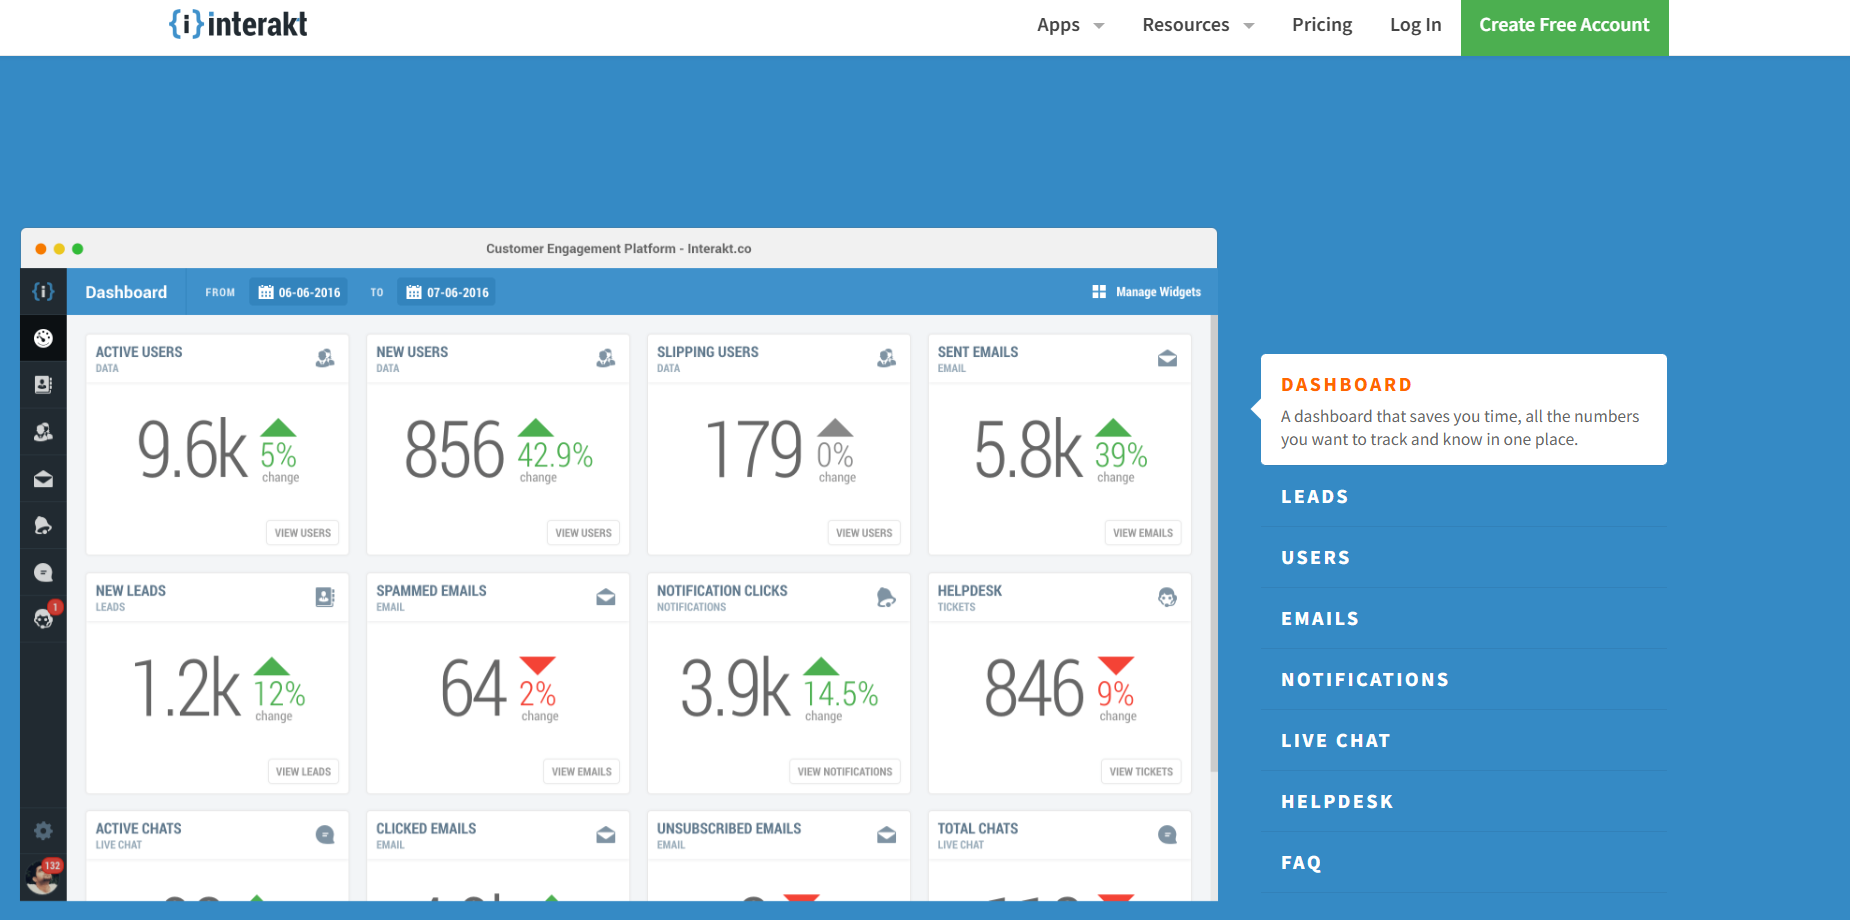
Task: Select the LEADS feature tab
Action: pyautogui.click(x=1314, y=497)
